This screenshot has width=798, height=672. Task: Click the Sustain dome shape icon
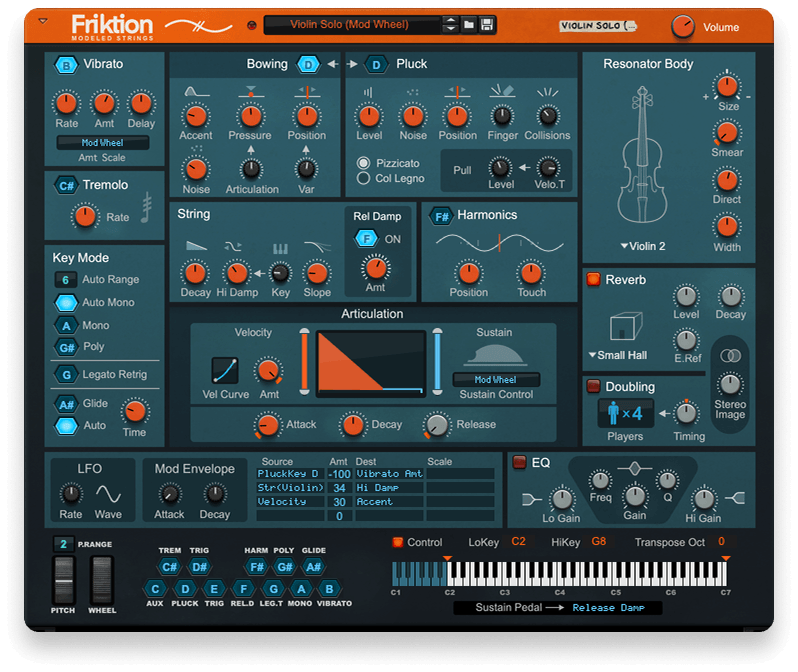click(x=495, y=355)
